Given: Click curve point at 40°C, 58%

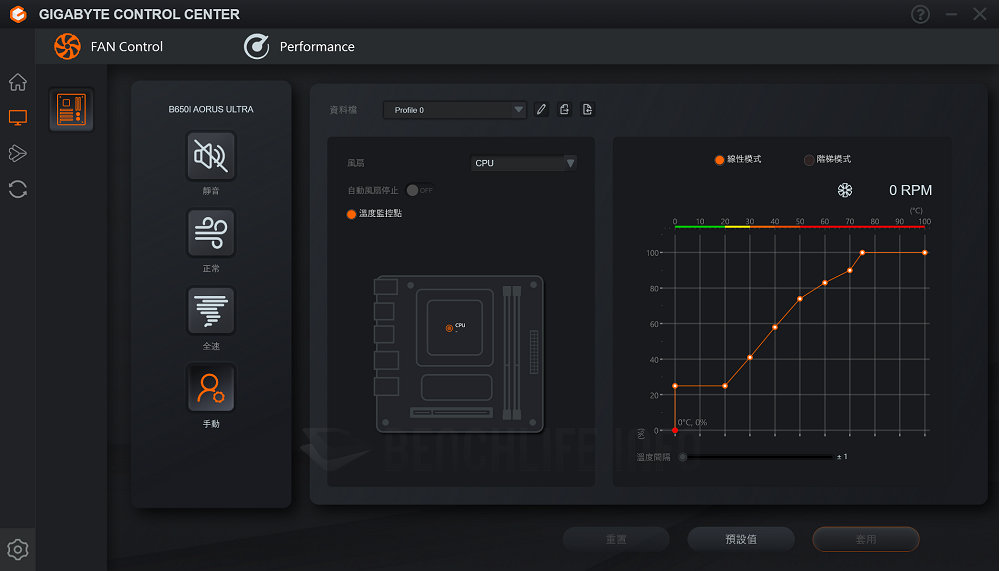Looking at the screenshot, I should pos(775,327).
